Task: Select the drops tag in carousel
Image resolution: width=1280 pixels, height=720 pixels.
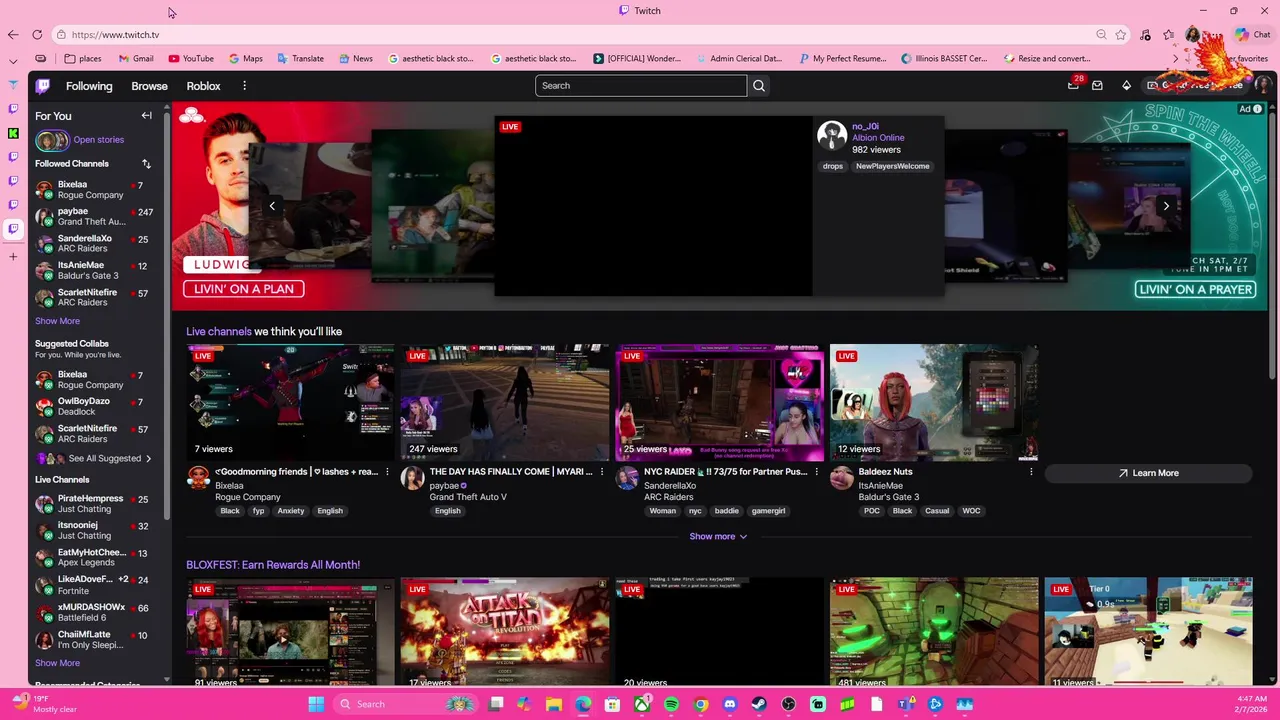Action: 833,166
